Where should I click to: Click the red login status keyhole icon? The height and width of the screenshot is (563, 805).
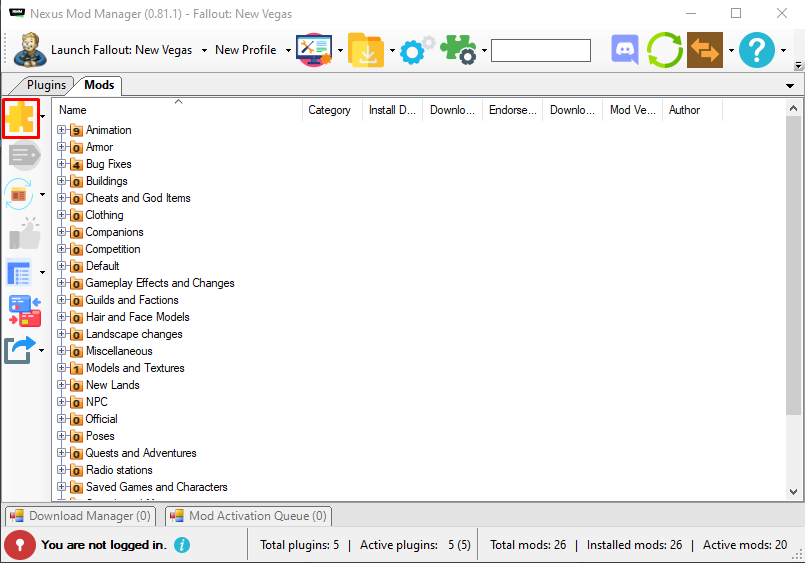point(20,545)
